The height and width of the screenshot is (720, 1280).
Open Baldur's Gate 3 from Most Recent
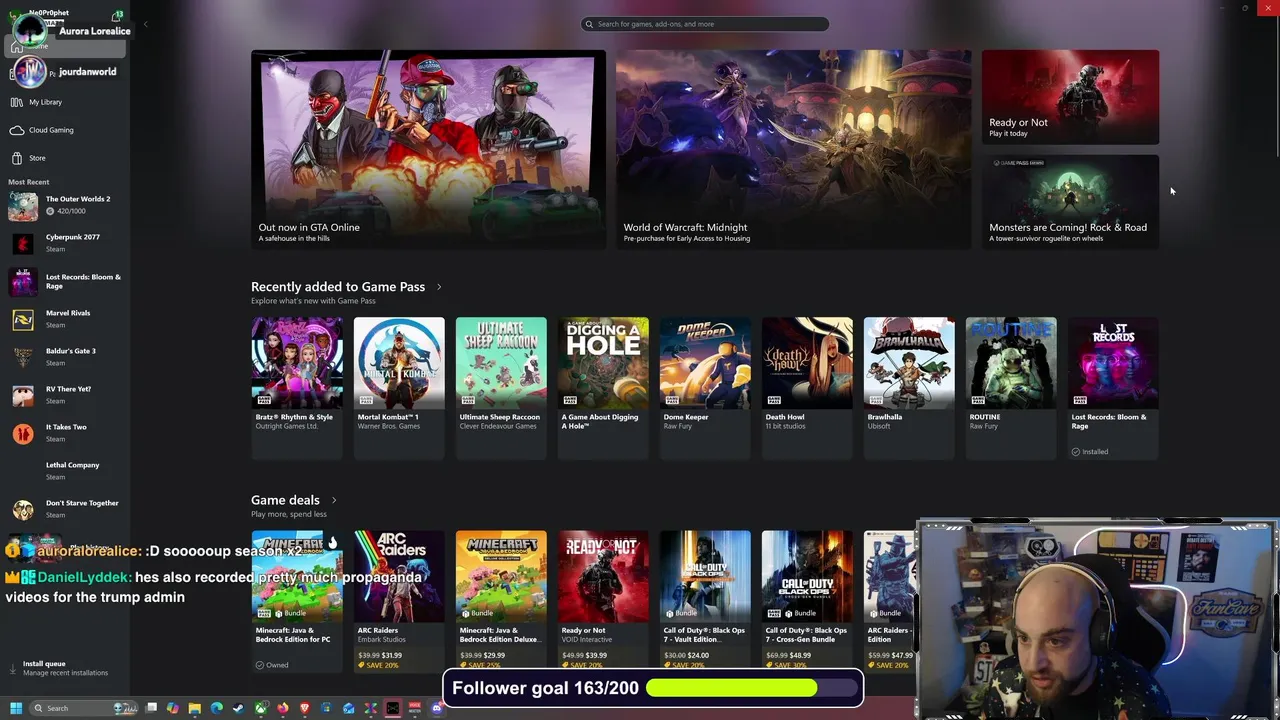coord(65,357)
